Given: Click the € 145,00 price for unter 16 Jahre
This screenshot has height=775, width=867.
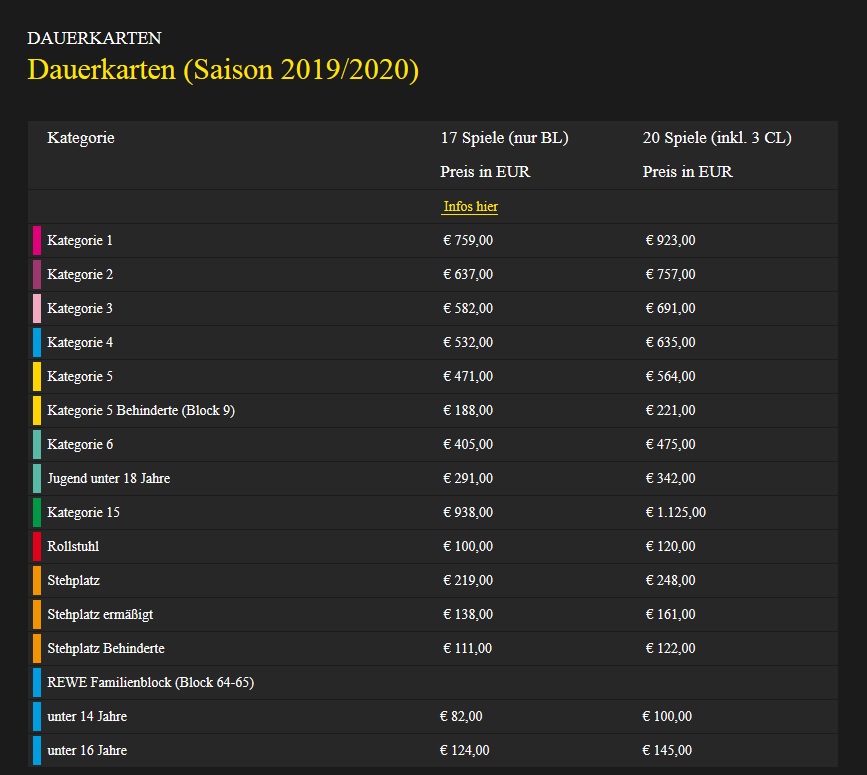Looking at the screenshot, I should point(667,750).
